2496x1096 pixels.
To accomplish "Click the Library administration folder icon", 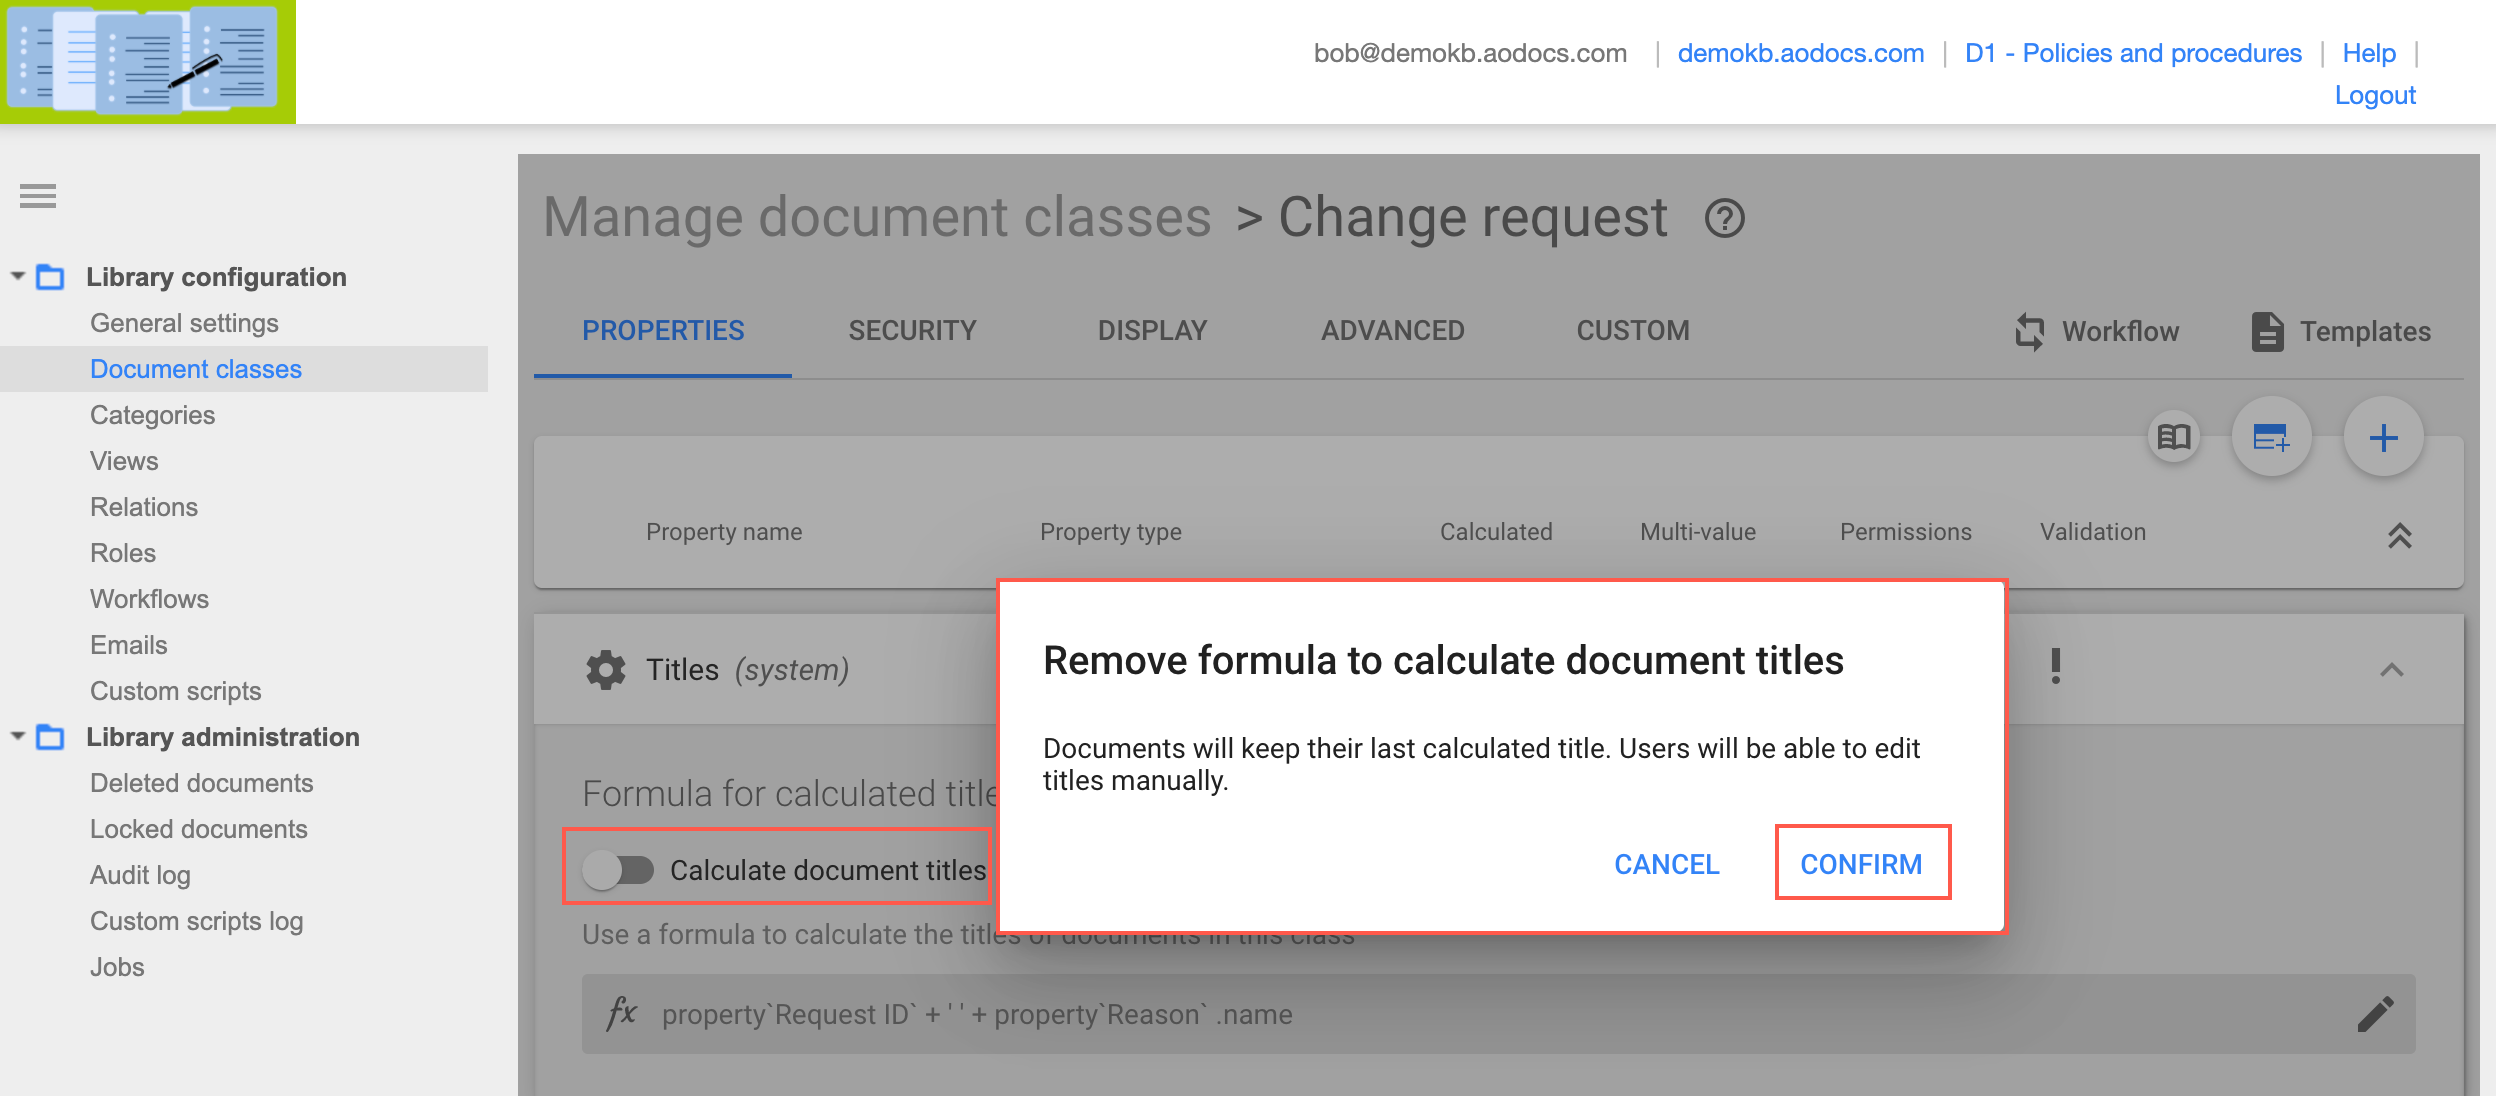I will coord(50,737).
